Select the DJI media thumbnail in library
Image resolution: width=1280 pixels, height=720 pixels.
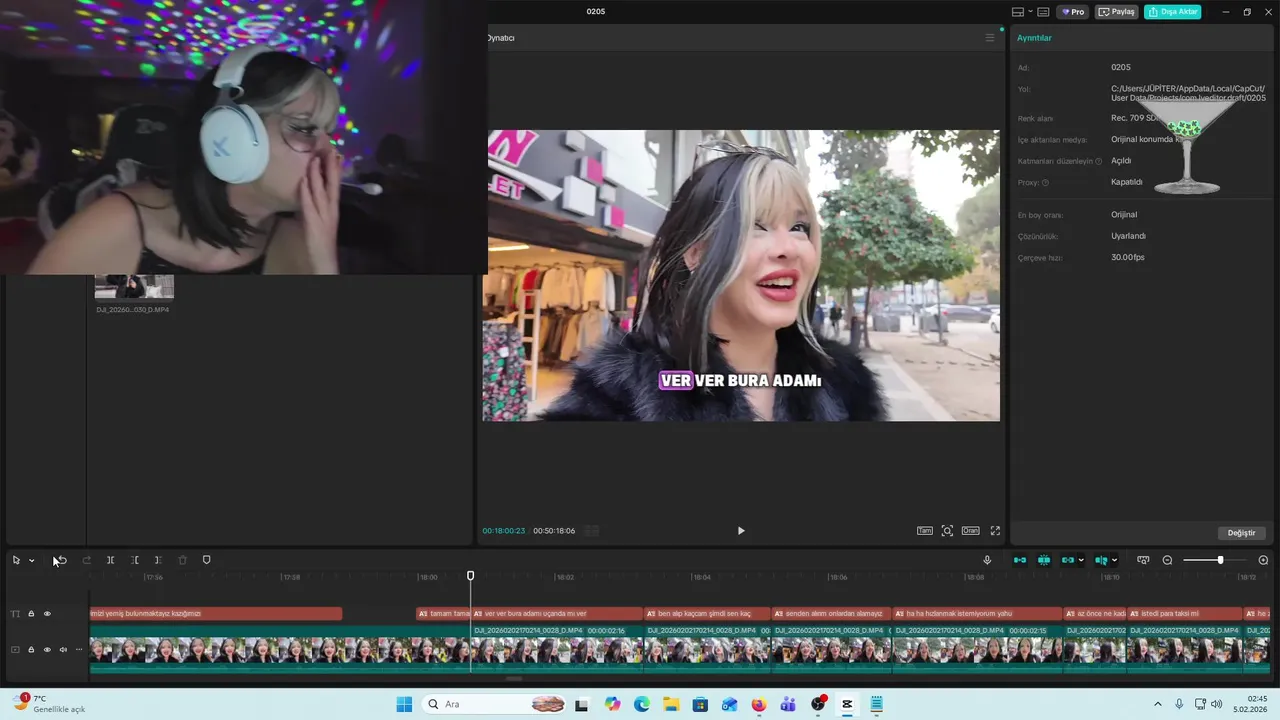(x=134, y=287)
